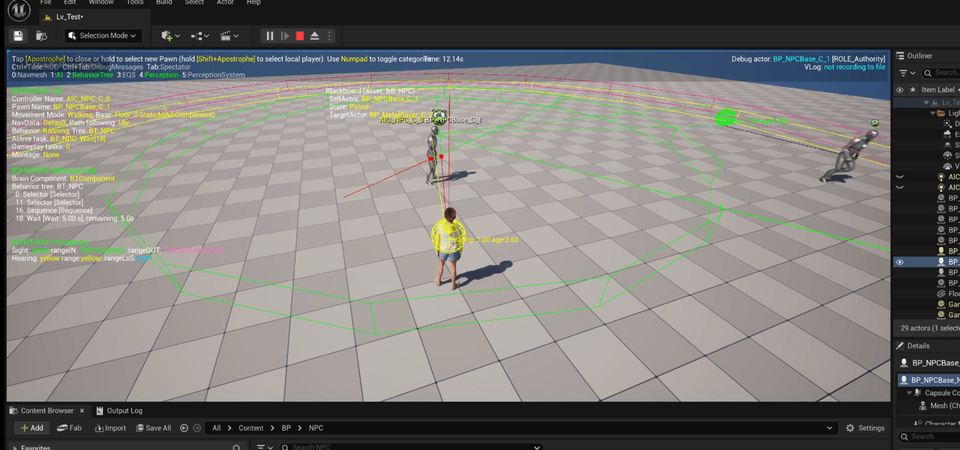The width and height of the screenshot is (960, 450).
Task: Navigate to the Content breadcrumb
Action: (x=251, y=428)
